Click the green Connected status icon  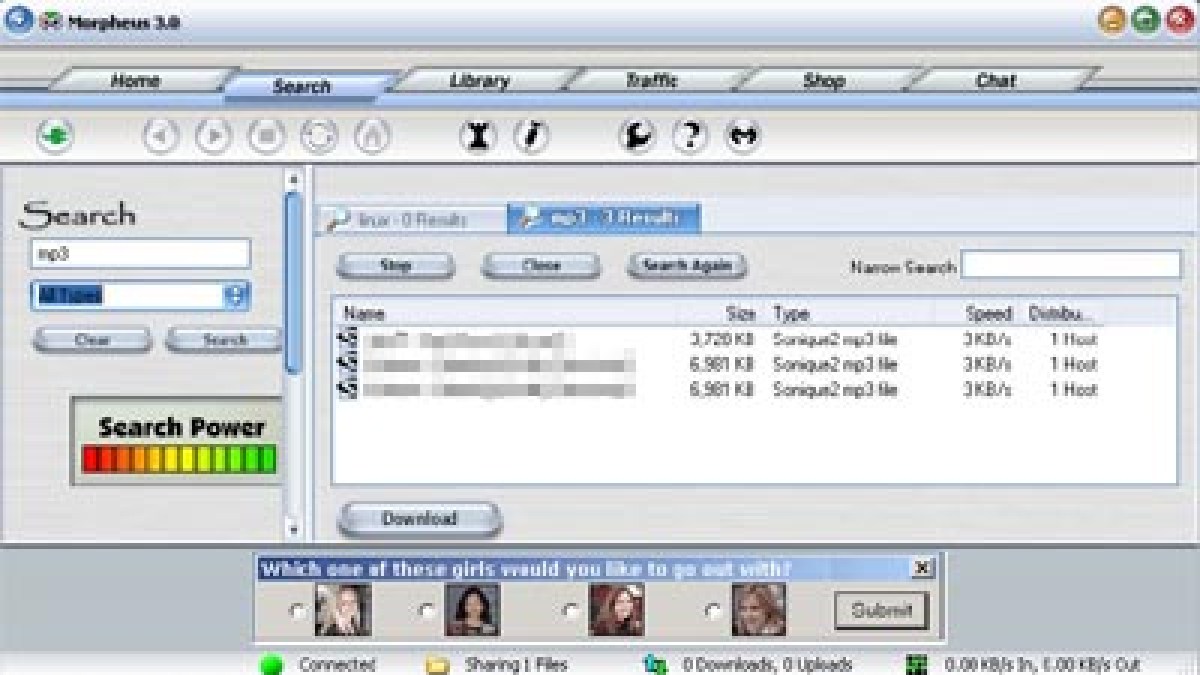pyautogui.click(x=271, y=664)
